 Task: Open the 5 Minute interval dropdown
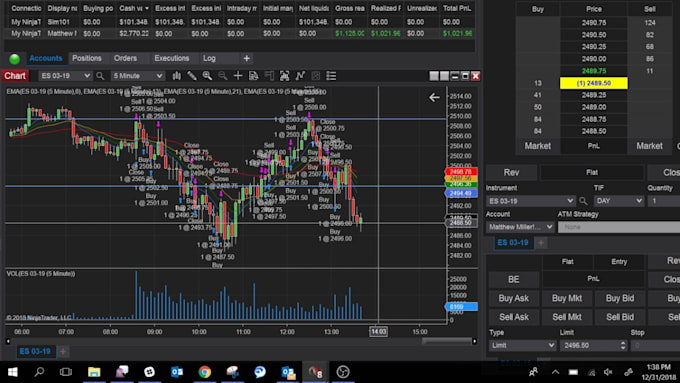[x=137, y=76]
